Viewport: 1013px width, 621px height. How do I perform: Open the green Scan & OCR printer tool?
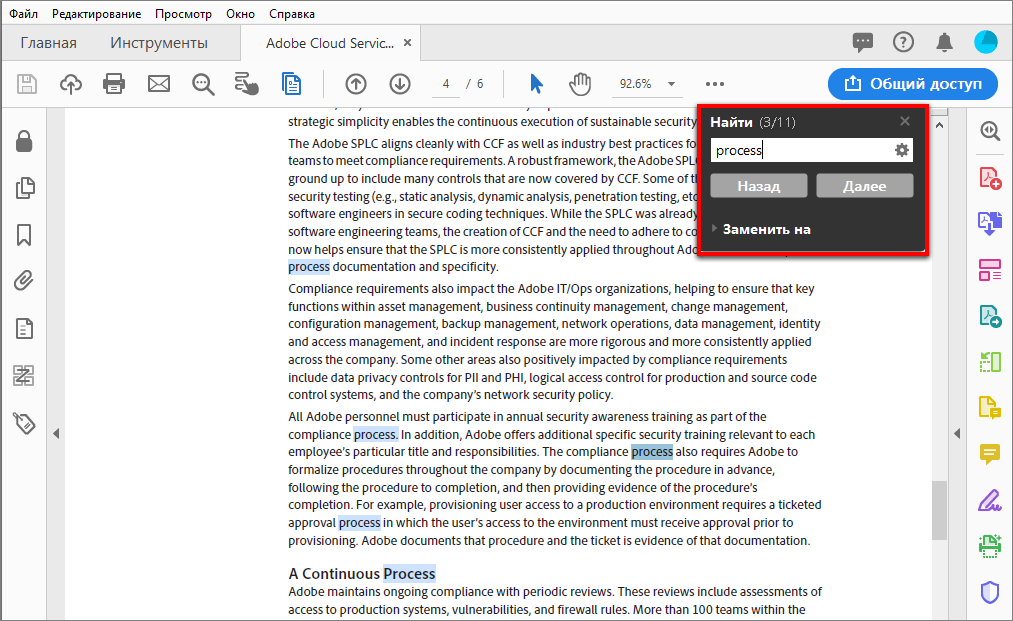coord(990,546)
